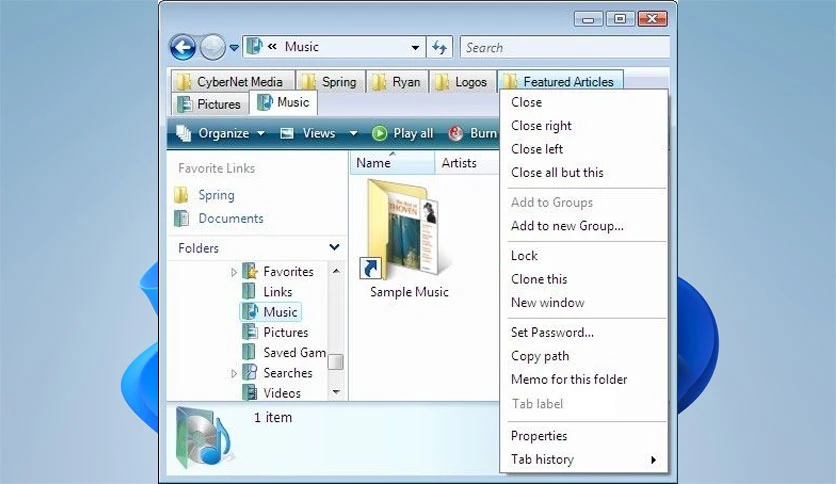836x484 pixels.
Task: Choose Memo for this folder
Action: point(584,380)
